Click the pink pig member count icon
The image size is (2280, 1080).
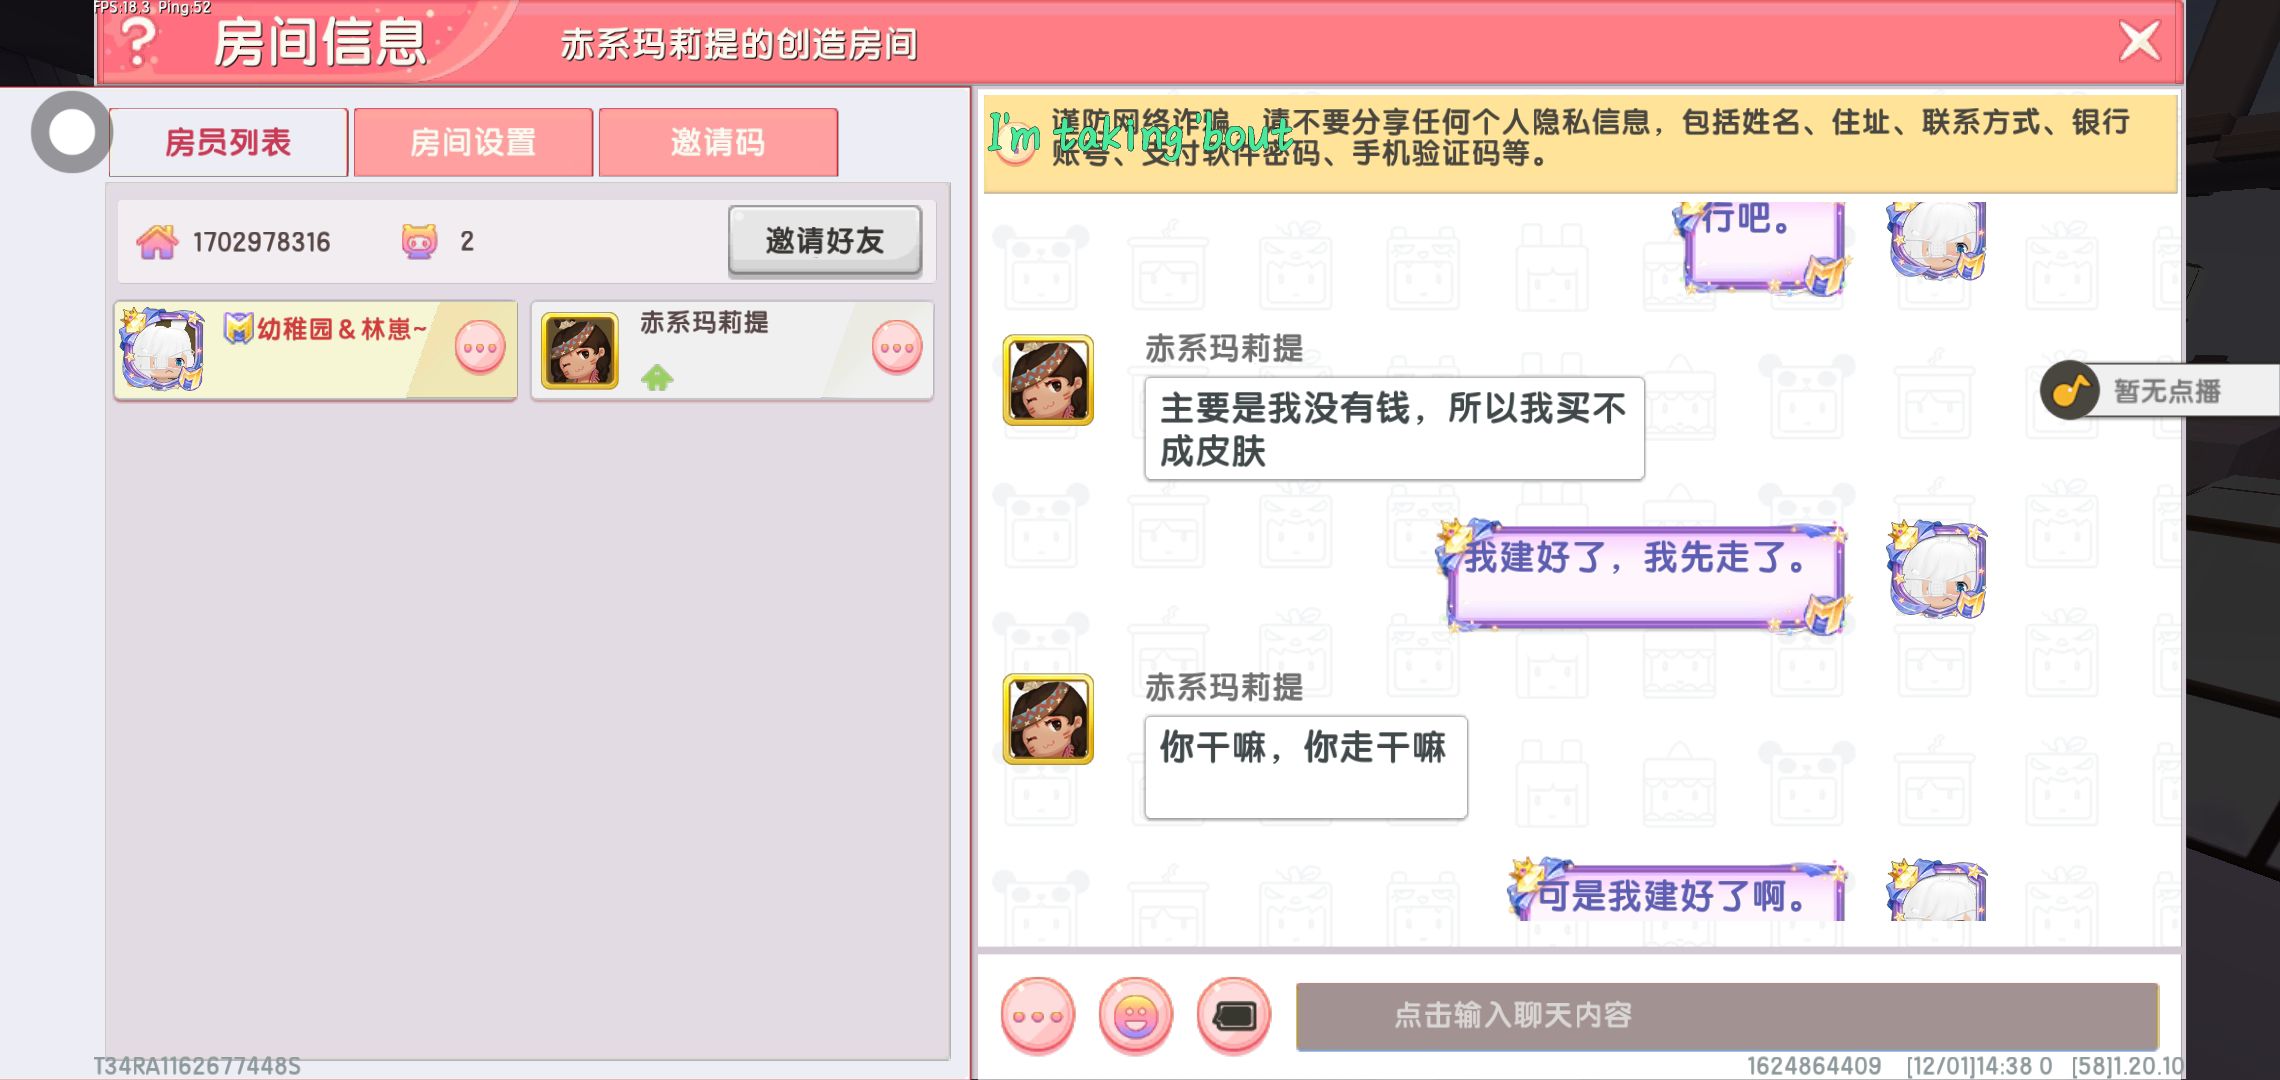pos(419,241)
